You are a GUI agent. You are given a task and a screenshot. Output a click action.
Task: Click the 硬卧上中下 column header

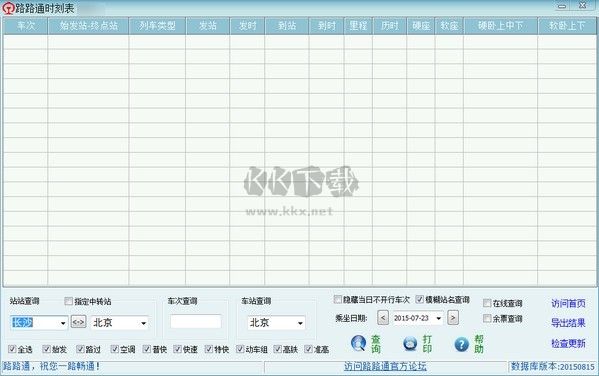click(x=500, y=26)
